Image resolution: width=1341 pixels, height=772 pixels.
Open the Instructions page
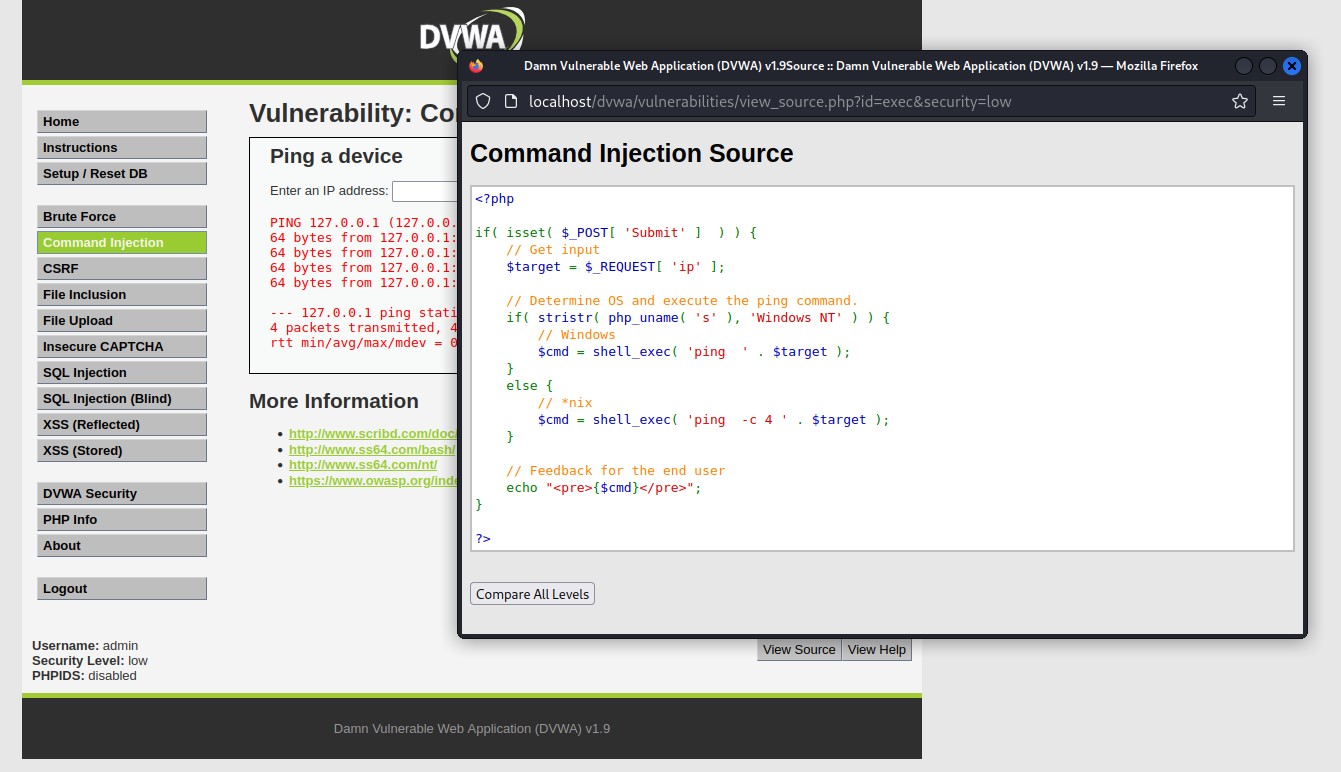tap(122, 148)
